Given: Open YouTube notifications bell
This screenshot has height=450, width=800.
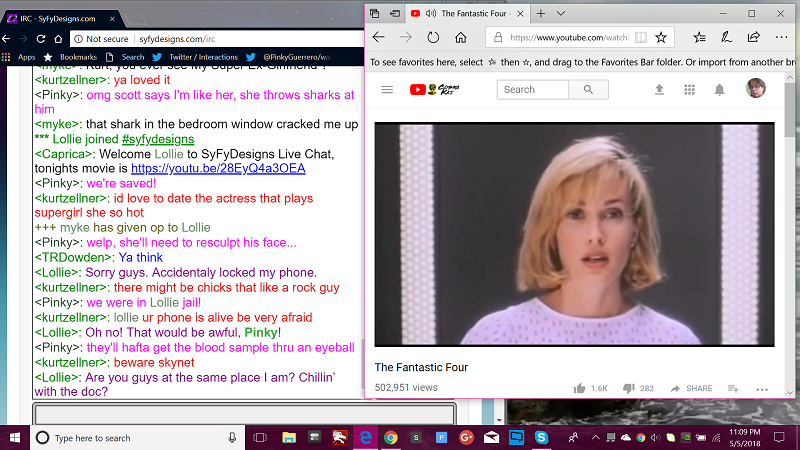Looking at the screenshot, I should point(719,90).
